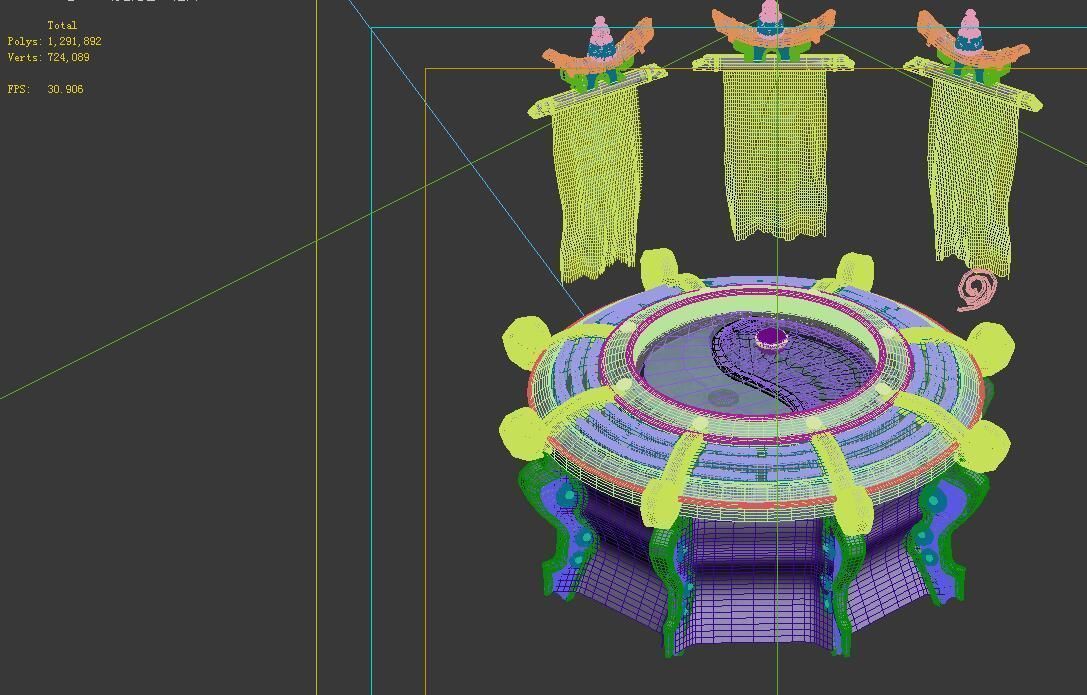This screenshot has width=1087, height=695.
Task: Click the Polys count 1,291,892
Action: [x=74, y=42]
